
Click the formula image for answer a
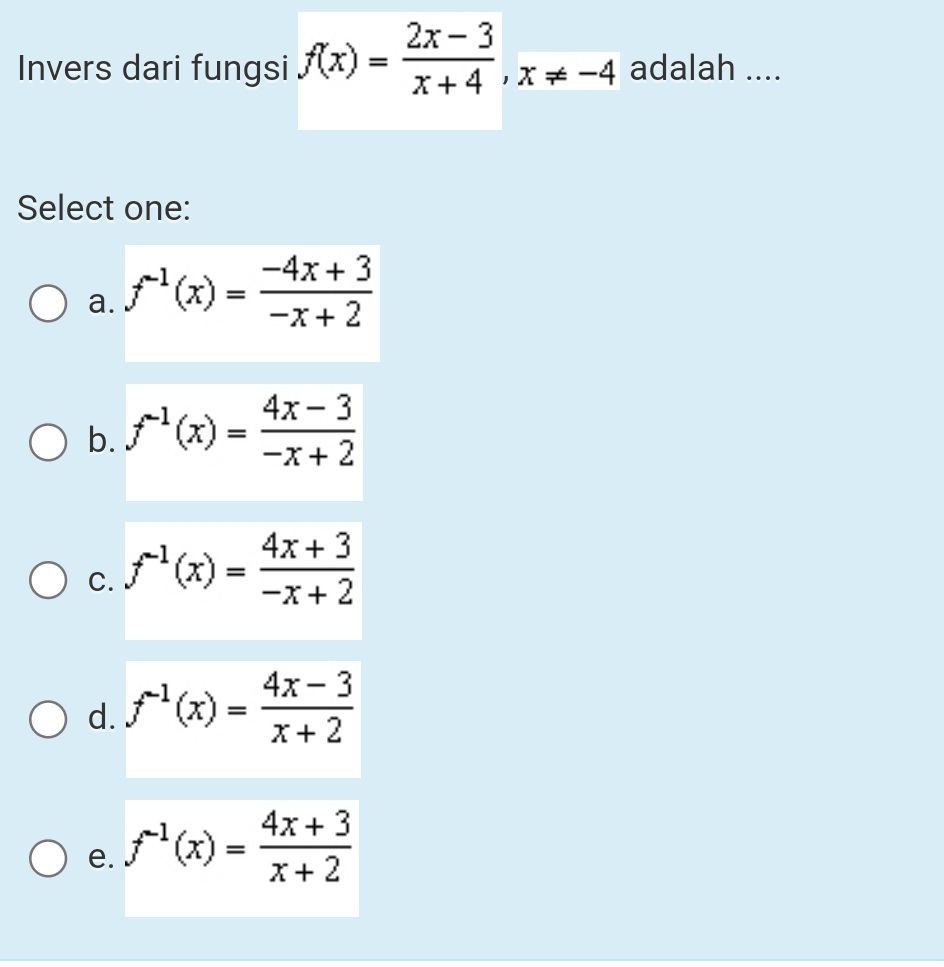tap(252, 302)
